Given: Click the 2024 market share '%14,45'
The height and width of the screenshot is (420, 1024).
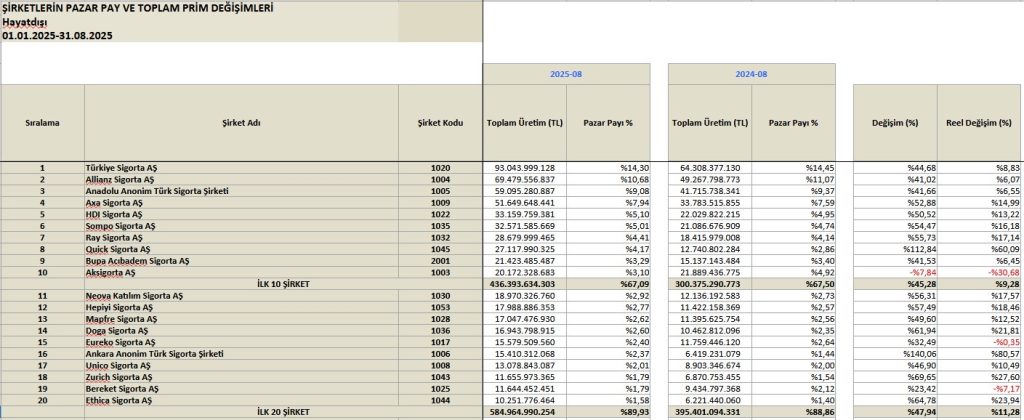Looking at the screenshot, I should [793, 168].
